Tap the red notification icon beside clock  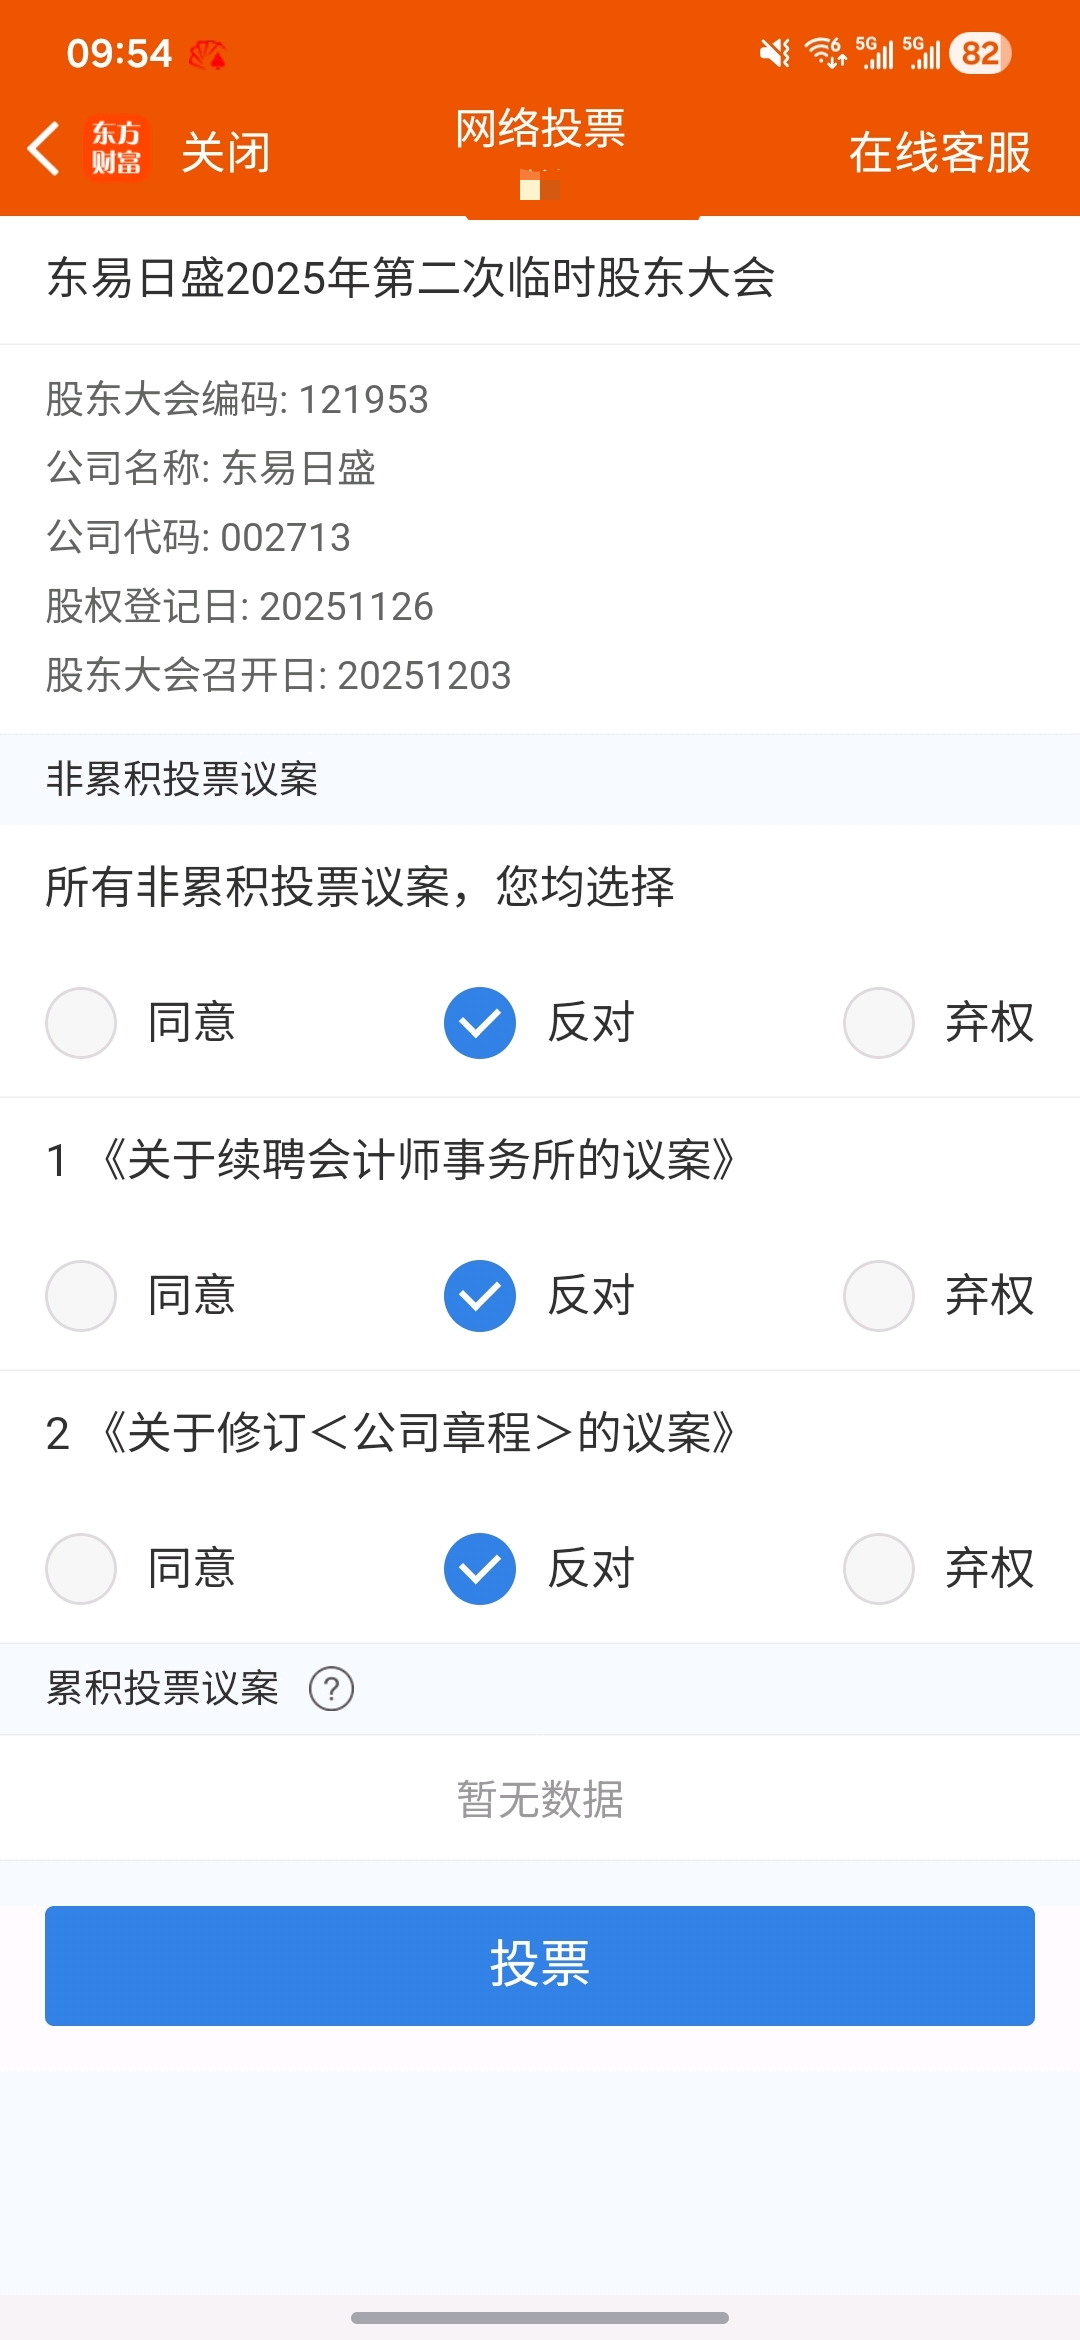tap(208, 54)
